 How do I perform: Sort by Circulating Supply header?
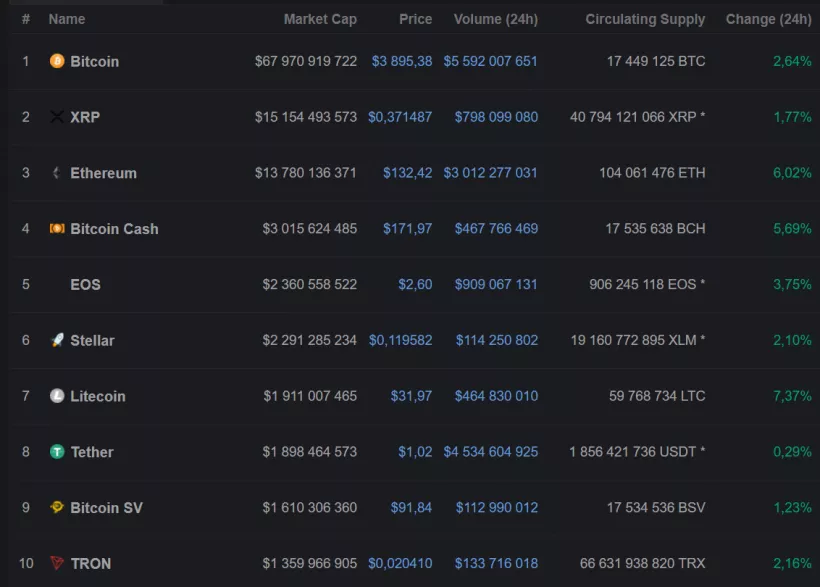(645, 19)
